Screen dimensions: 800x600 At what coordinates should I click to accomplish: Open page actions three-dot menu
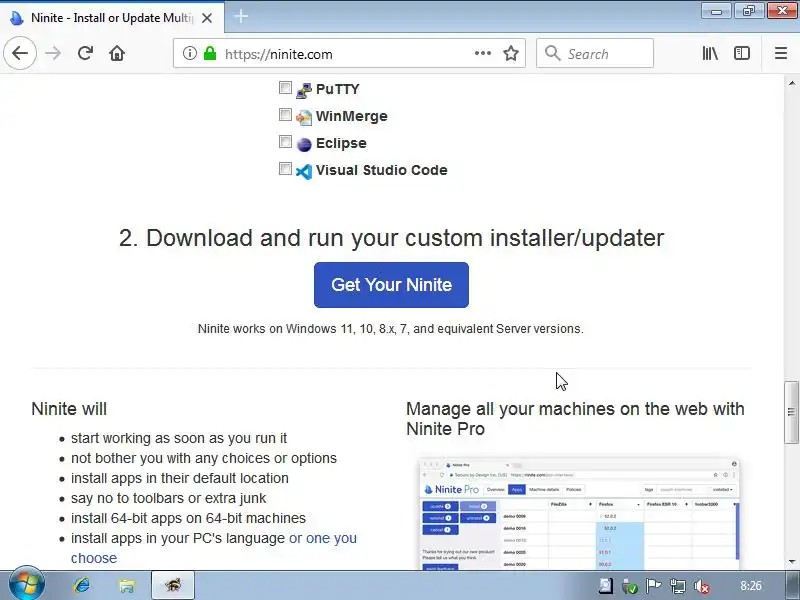point(483,53)
